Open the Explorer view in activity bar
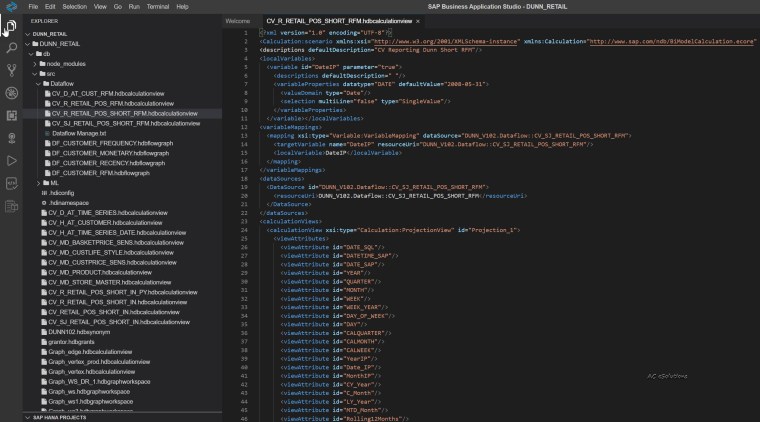 point(11,26)
